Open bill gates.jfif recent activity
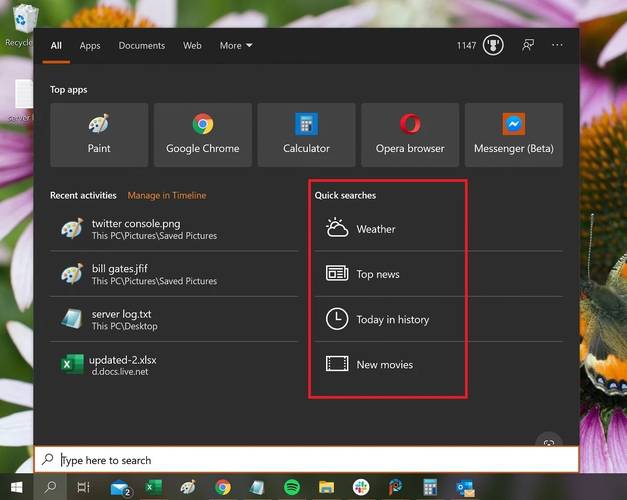 coord(174,274)
